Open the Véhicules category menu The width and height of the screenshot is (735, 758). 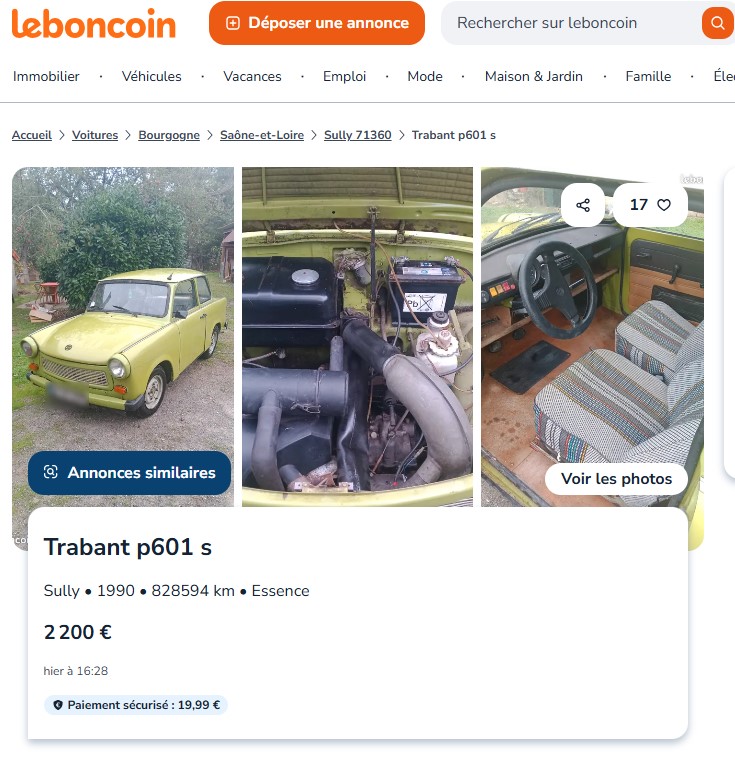[151, 76]
